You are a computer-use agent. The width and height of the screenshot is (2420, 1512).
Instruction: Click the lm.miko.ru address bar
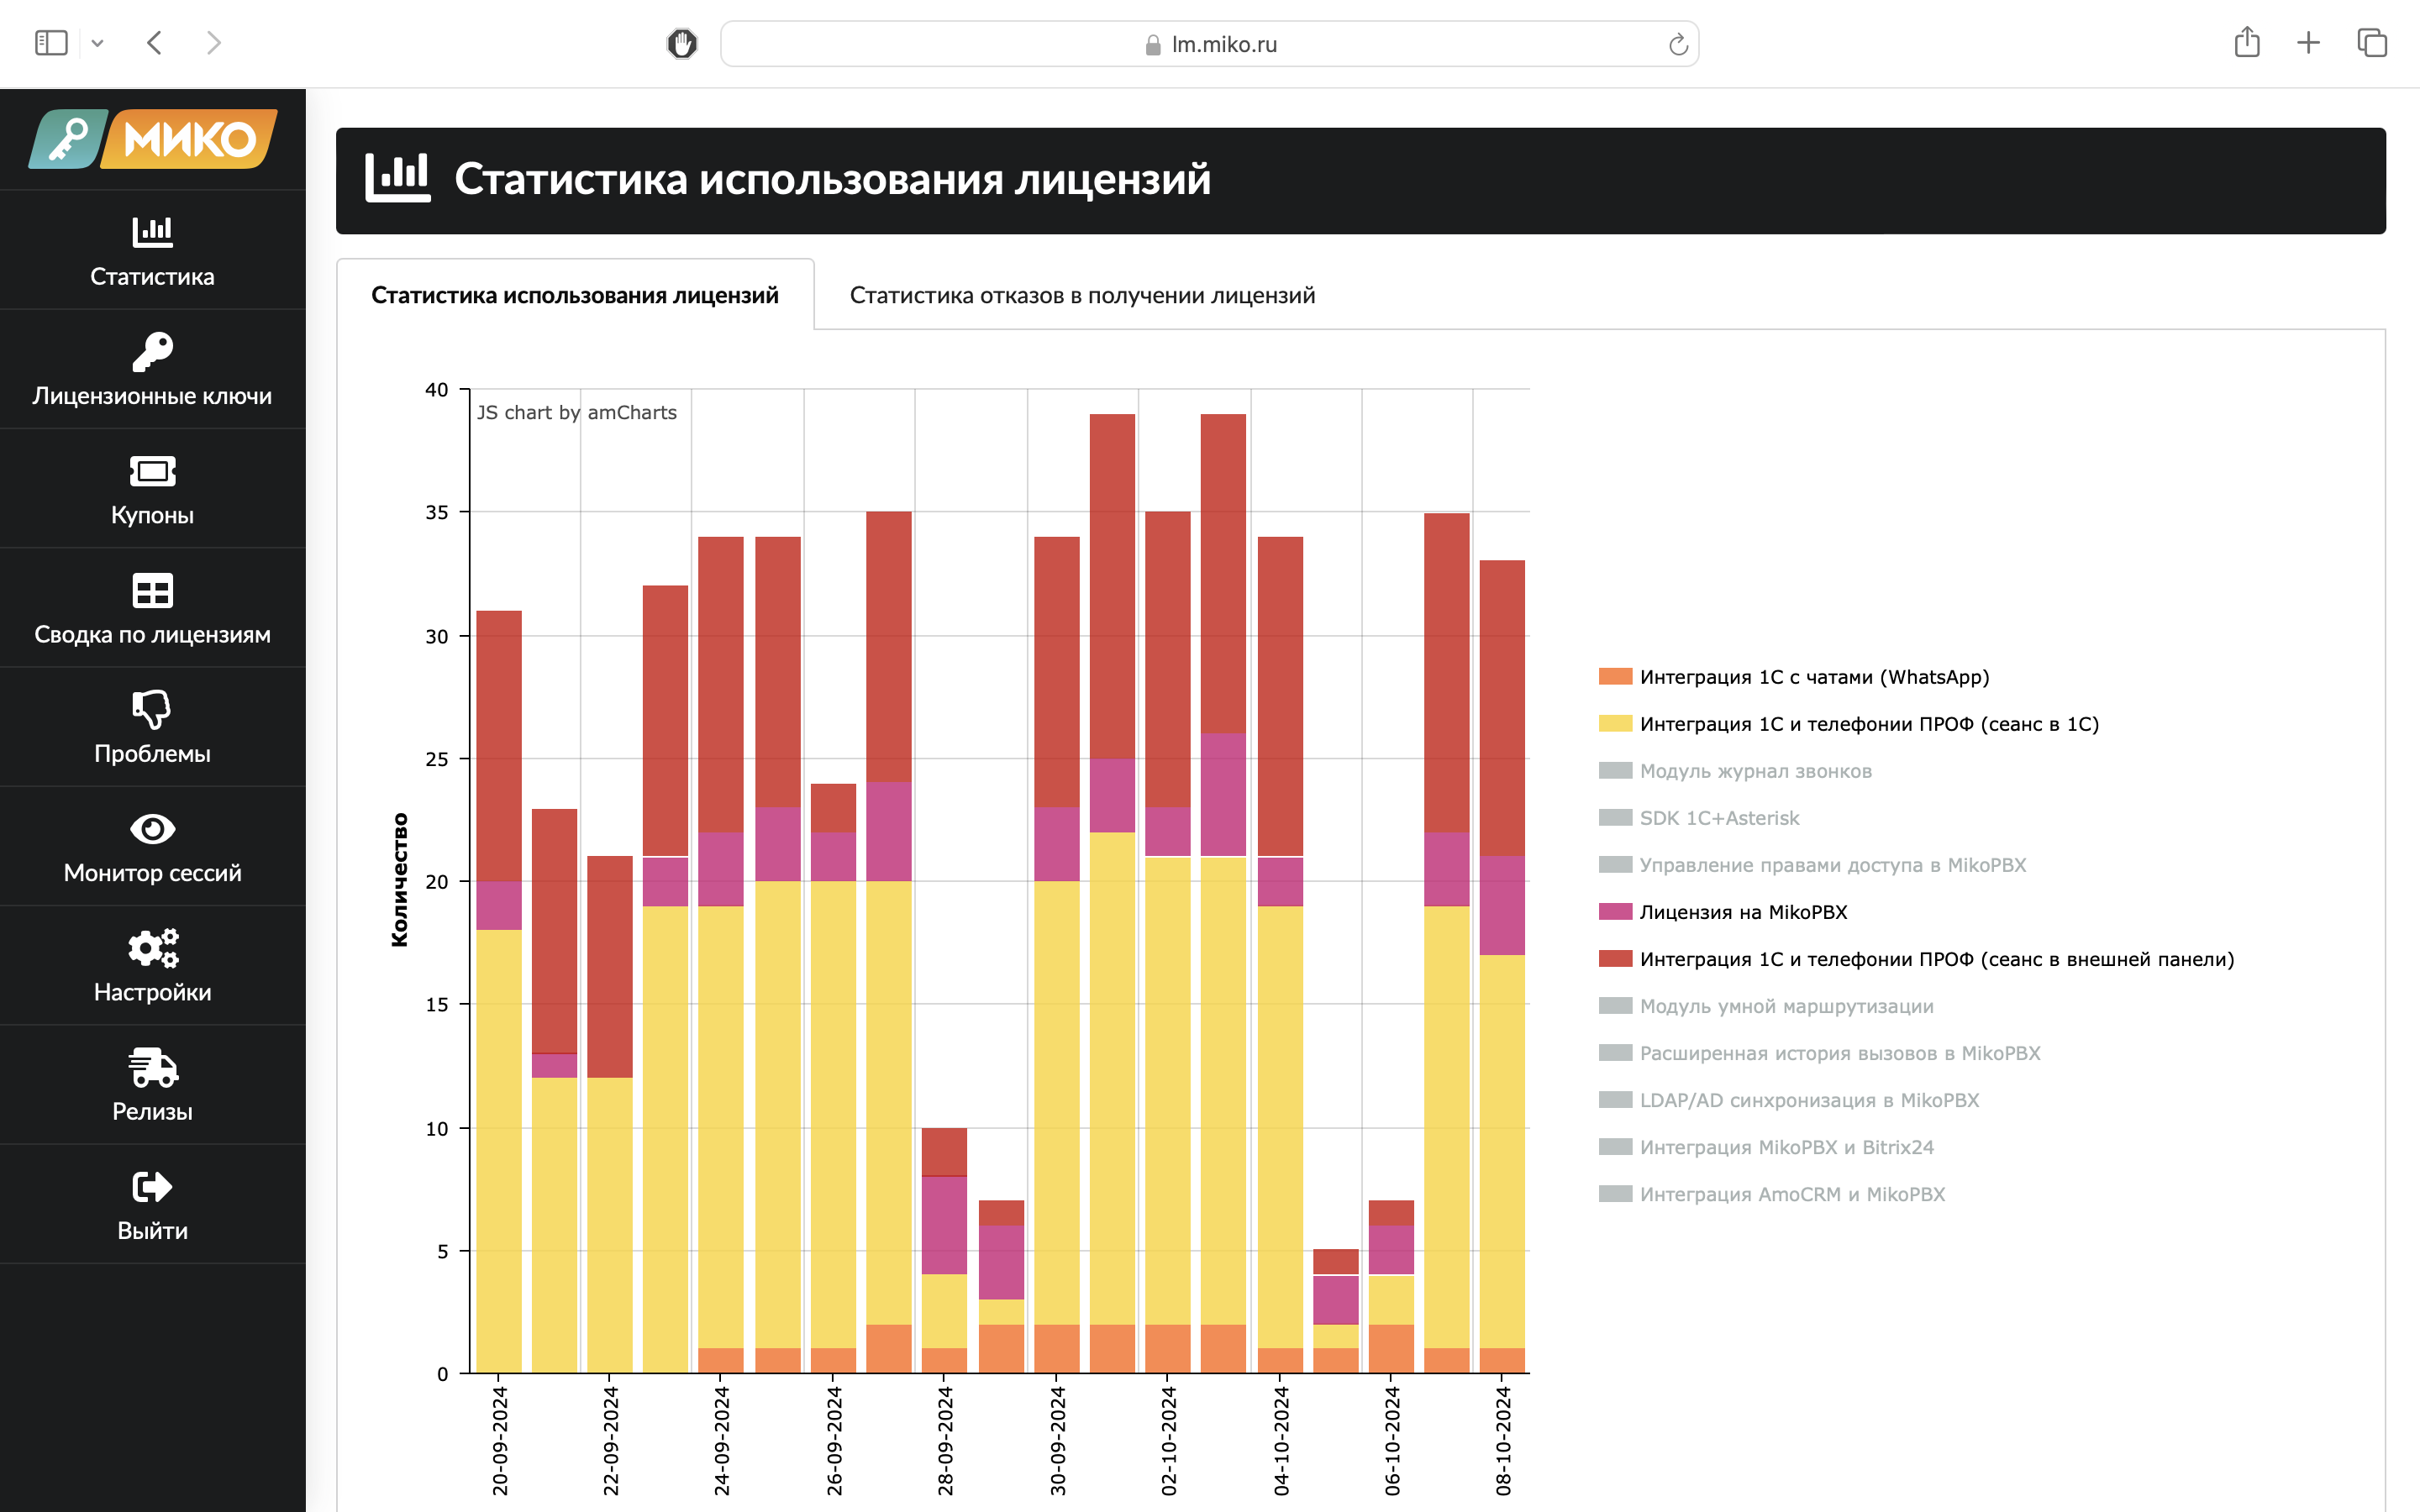(x=1209, y=44)
